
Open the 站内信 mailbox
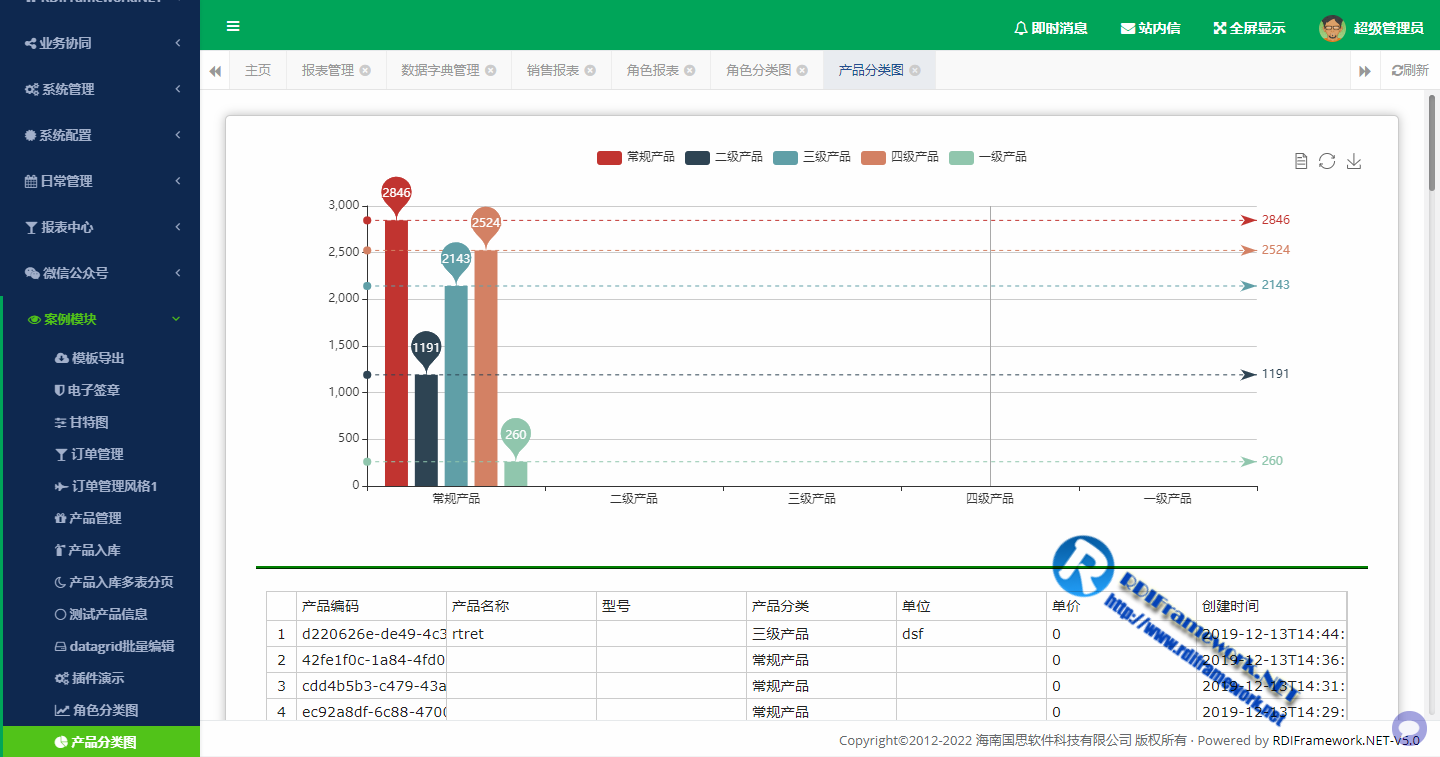pos(1150,28)
